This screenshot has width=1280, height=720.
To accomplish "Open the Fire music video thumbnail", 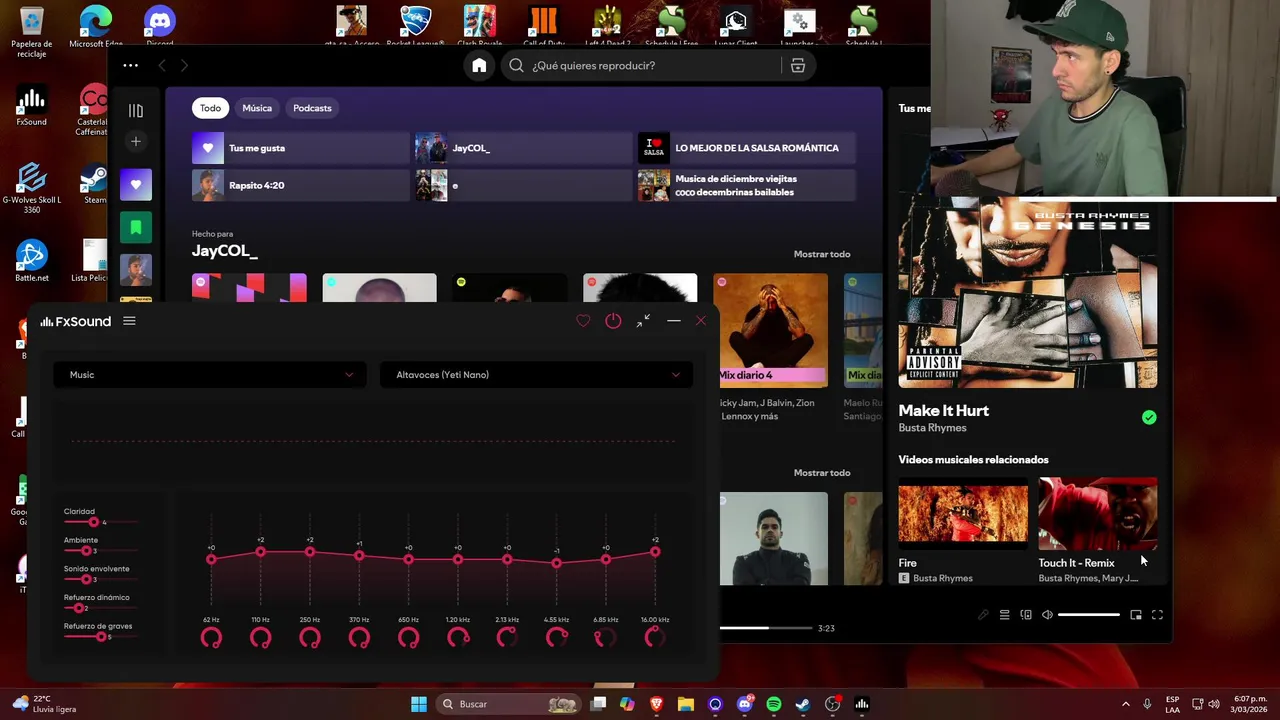I will tap(962, 514).
